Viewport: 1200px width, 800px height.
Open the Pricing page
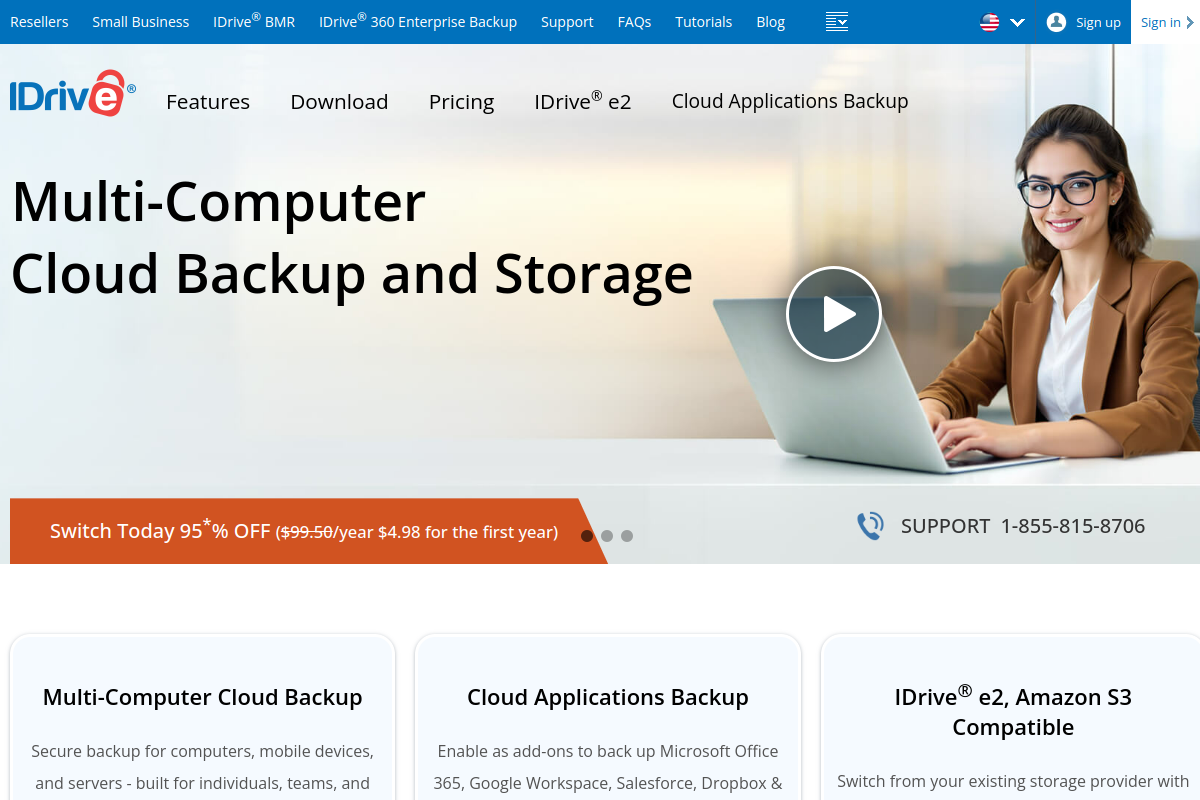461,102
